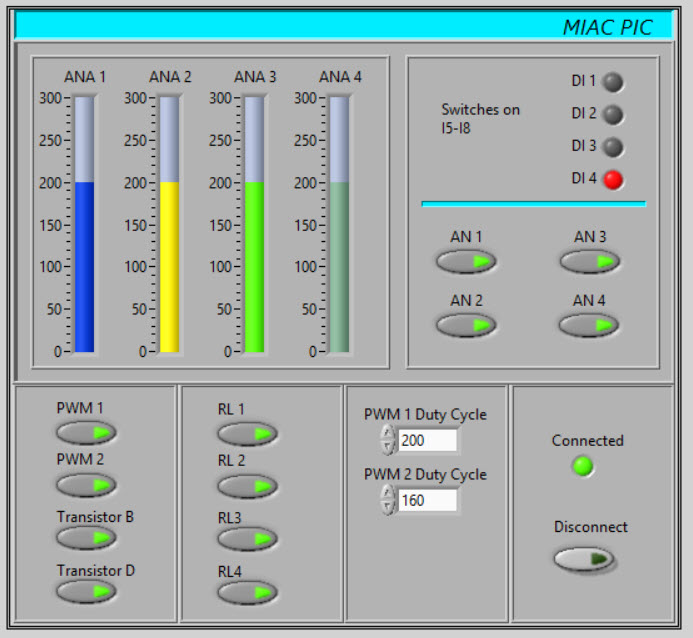Toggle the AN 4 switch
The image size is (693, 638).
coord(588,325)
